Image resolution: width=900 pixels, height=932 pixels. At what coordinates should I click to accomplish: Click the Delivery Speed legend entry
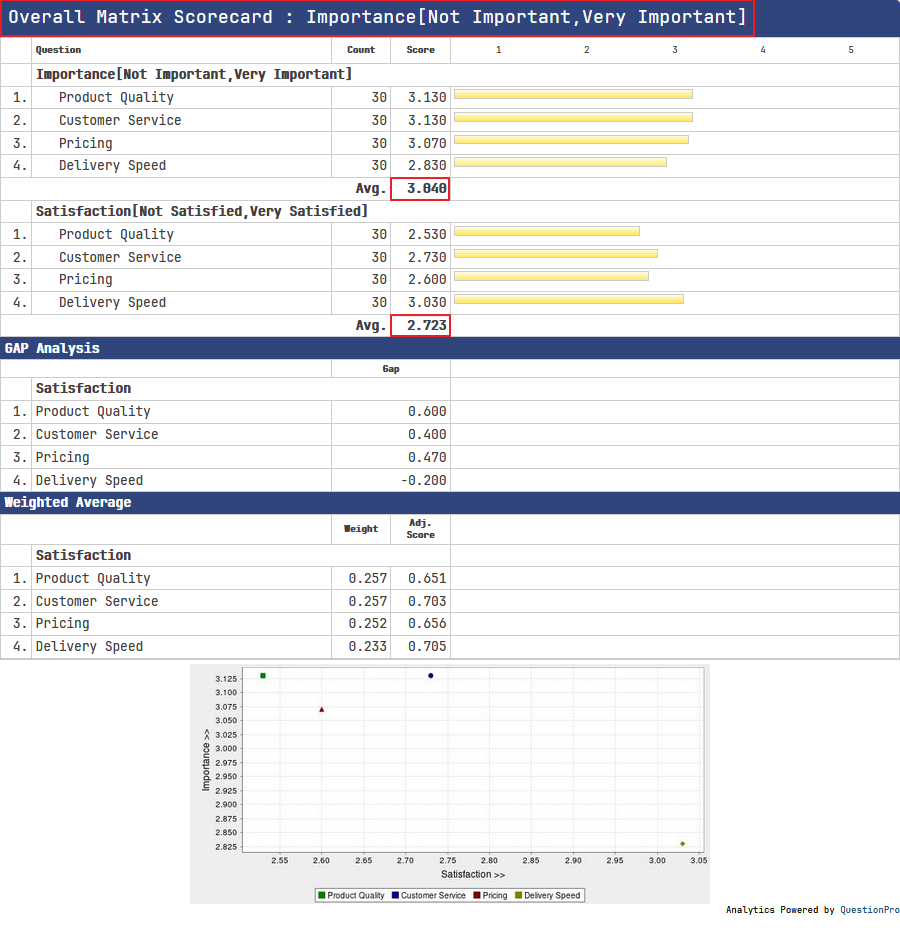[547, 895]
